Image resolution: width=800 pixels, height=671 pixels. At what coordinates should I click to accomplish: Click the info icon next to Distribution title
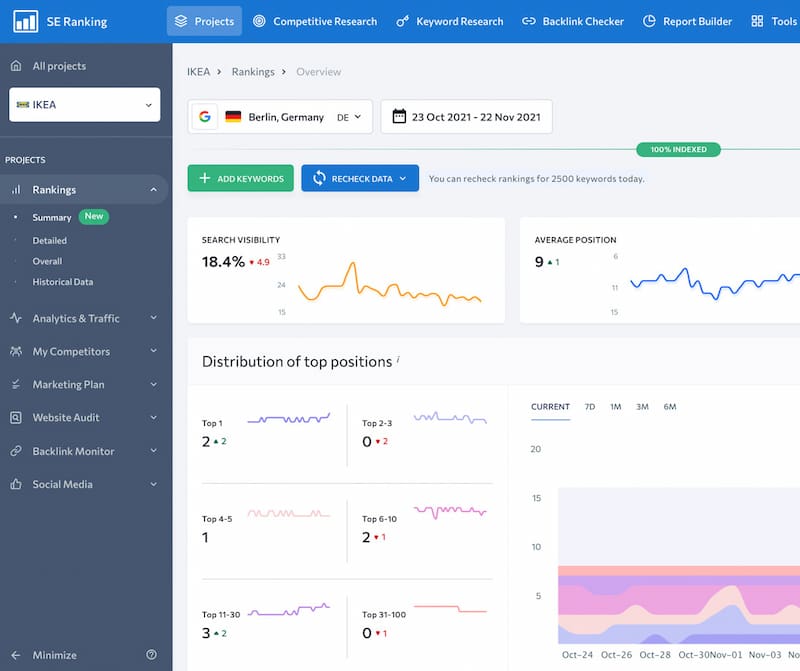(398, 359)
